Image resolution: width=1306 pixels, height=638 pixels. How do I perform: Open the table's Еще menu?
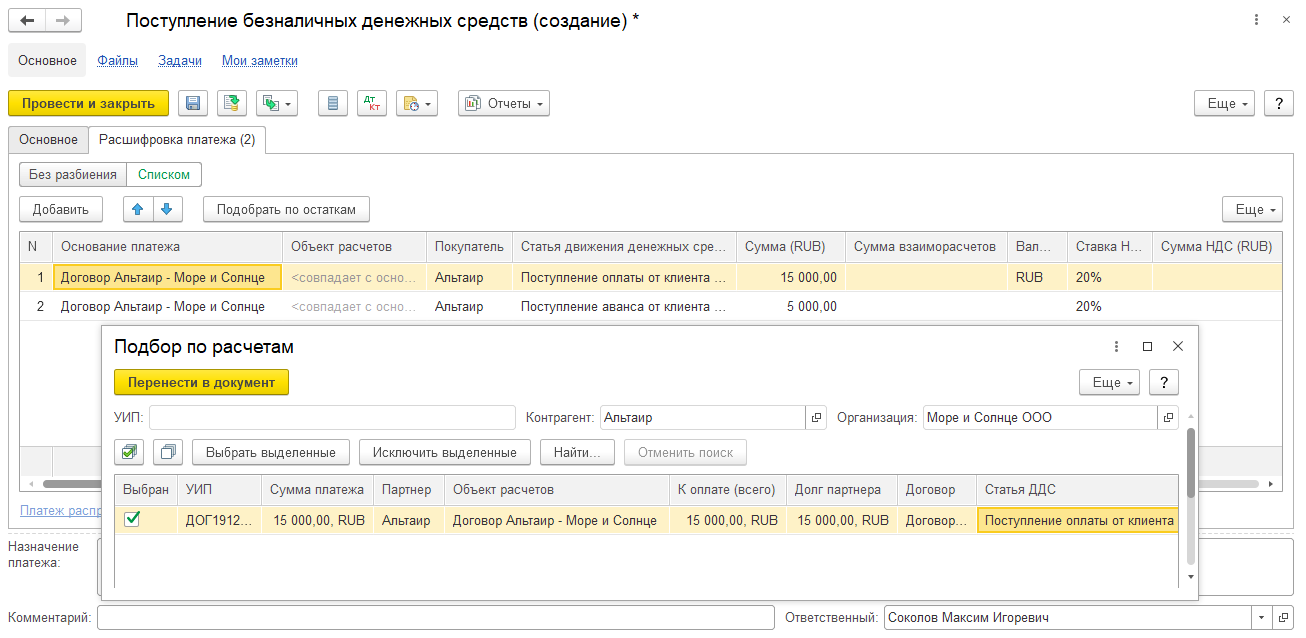(1253, 209)
